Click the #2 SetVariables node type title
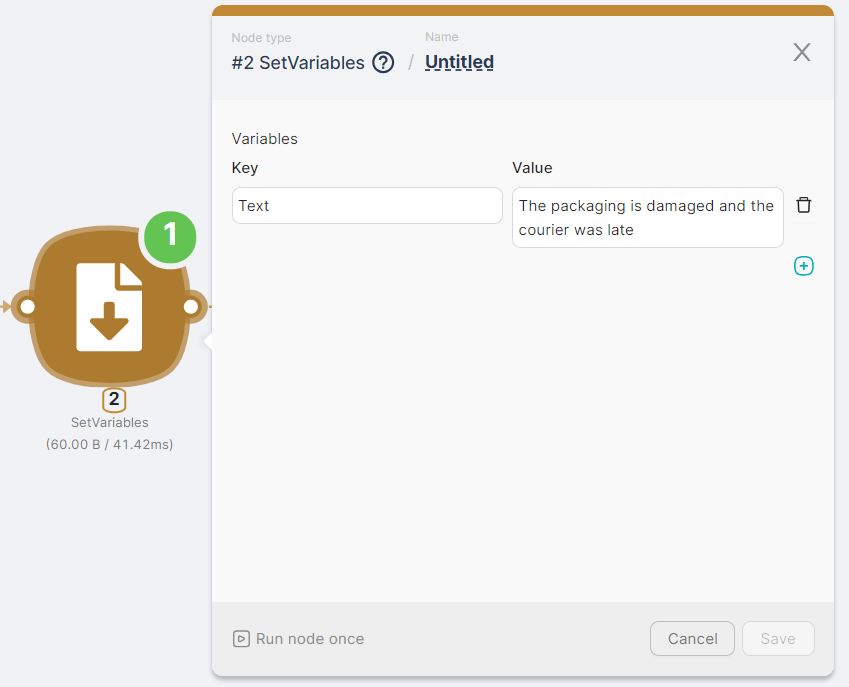Screen dimensions: 849x687 coord(298,63)
